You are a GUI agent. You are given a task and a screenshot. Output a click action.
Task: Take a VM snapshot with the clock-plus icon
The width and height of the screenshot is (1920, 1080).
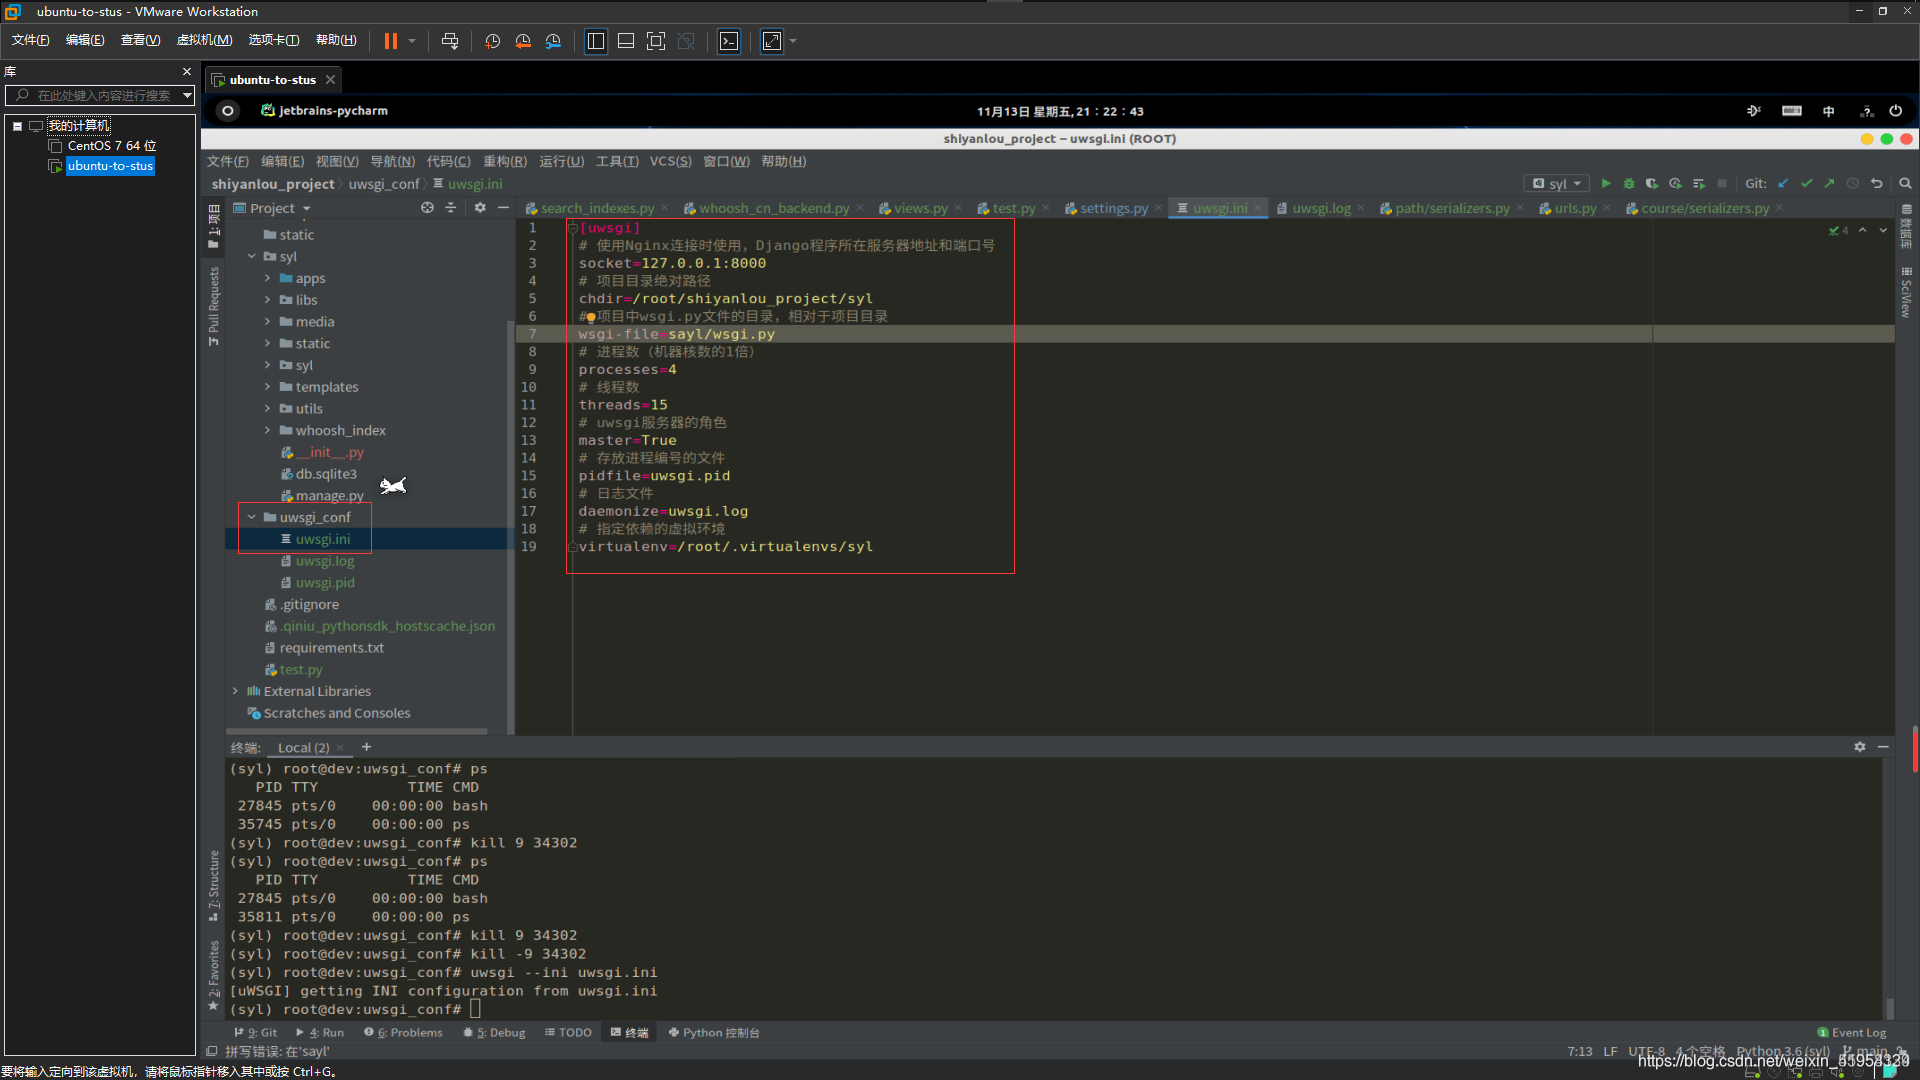coord(493,41)
